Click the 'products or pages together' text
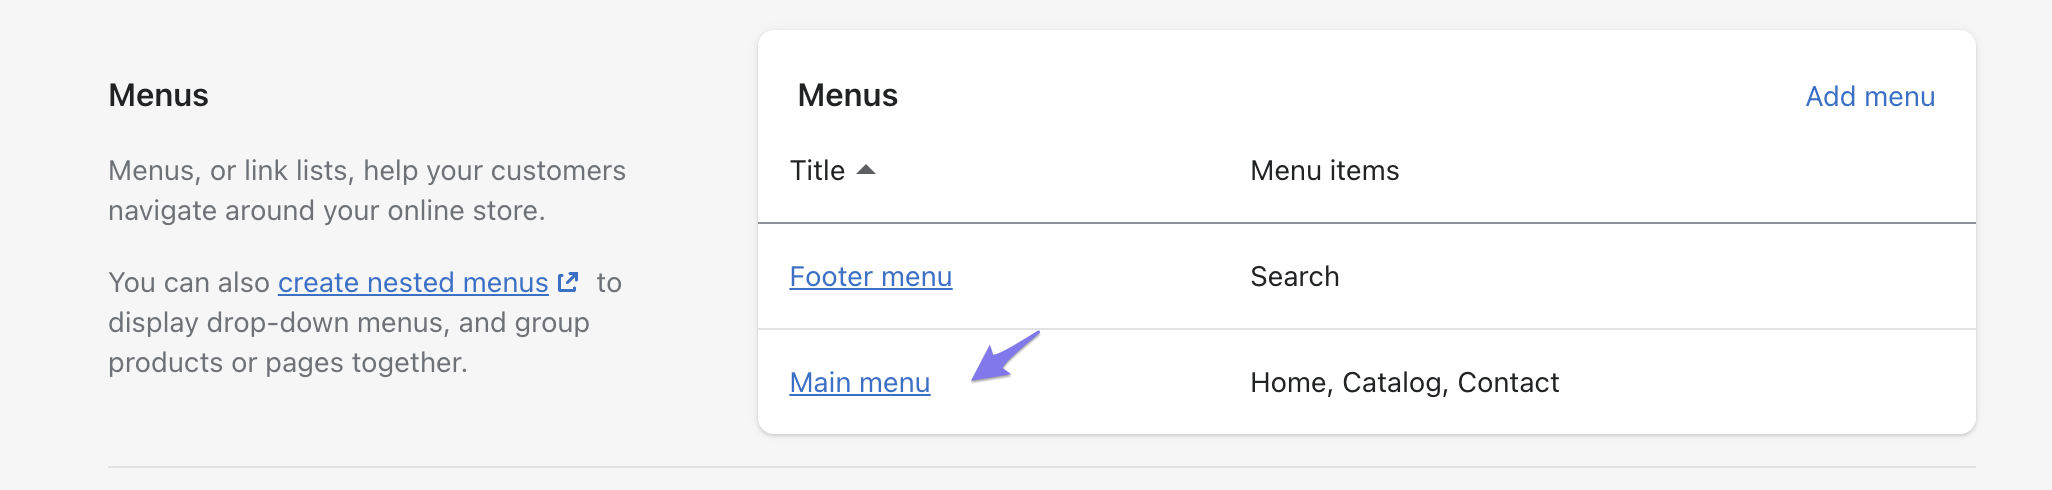This screenshot has height=490, width=2052. click(x=287, y=363)
